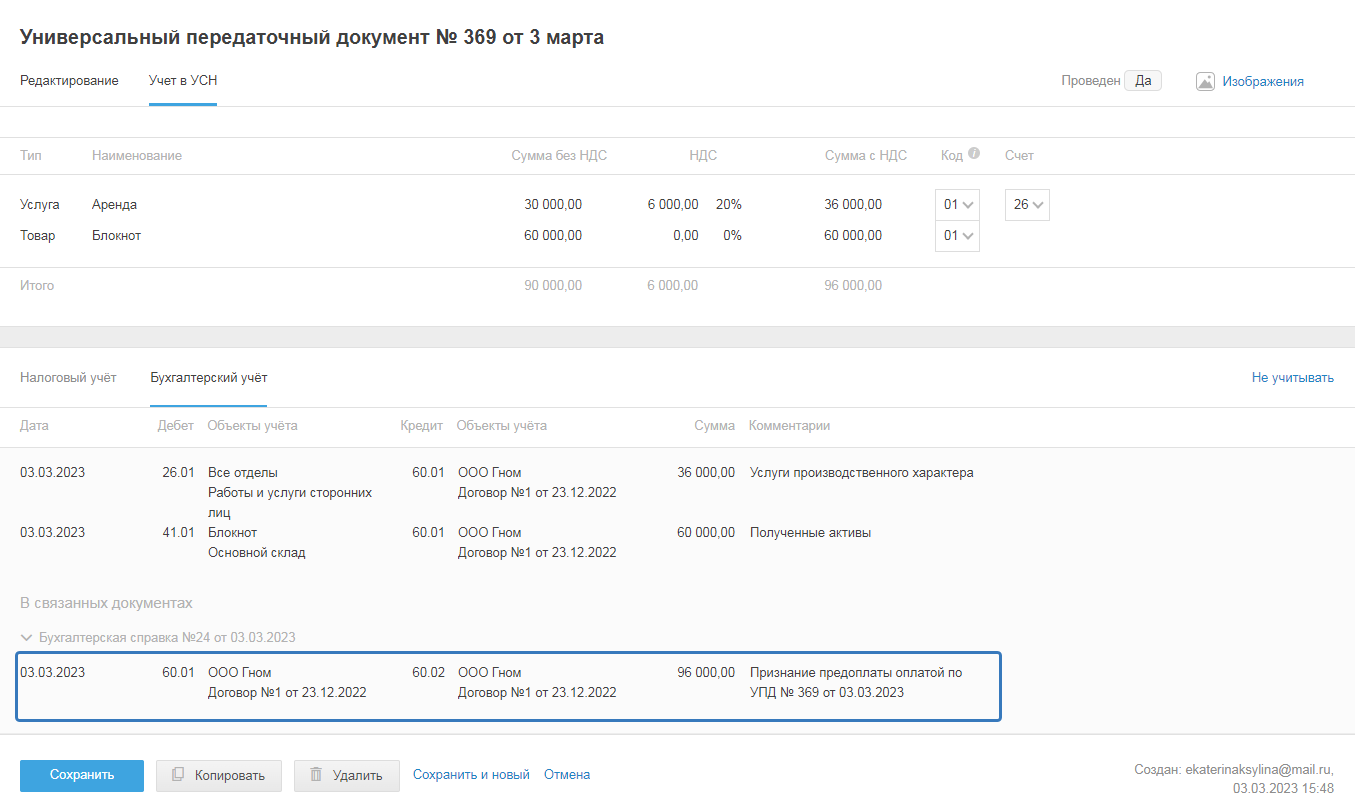Switch to the Редактирование tab
The image size is (1355, 808).
coord(69,81)
